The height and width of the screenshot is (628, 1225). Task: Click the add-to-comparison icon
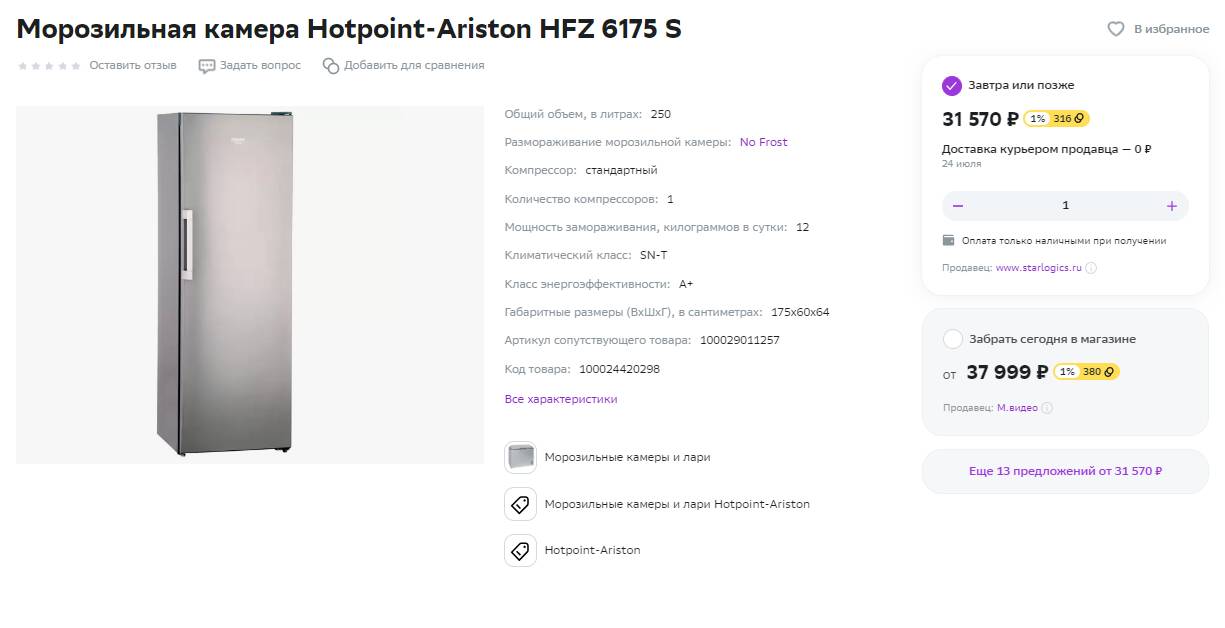tap(331, 66)
